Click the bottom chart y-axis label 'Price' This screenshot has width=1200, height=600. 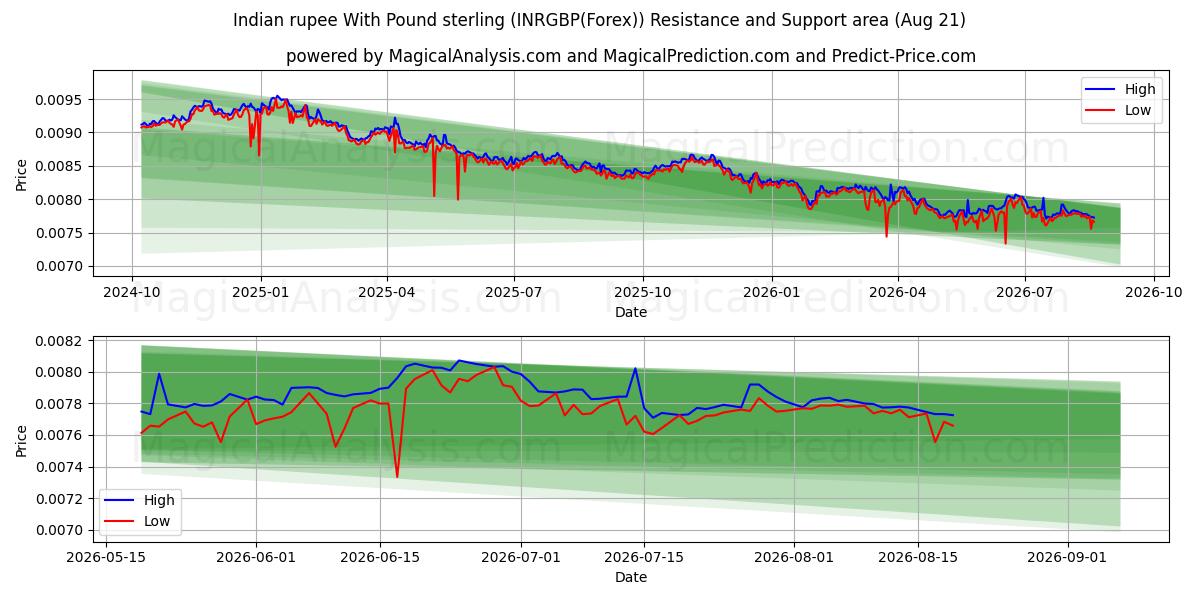[22, 440]
